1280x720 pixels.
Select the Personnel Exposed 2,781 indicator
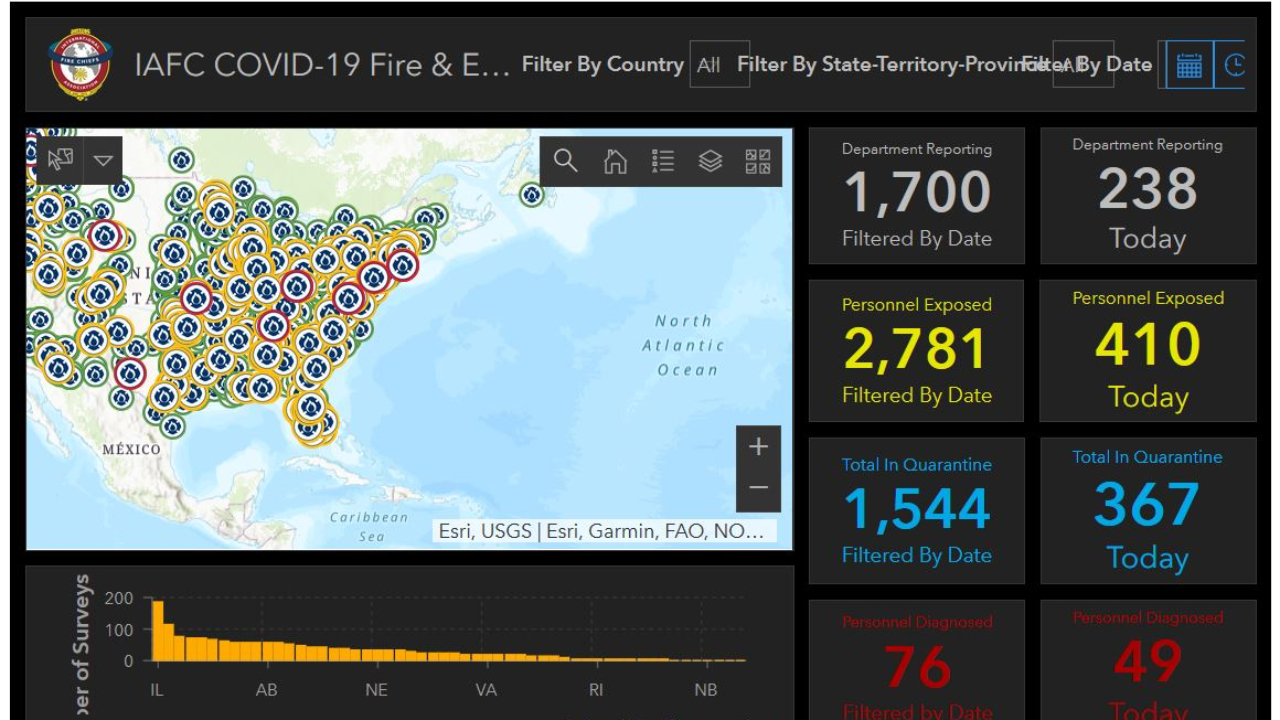pos(916,350)
